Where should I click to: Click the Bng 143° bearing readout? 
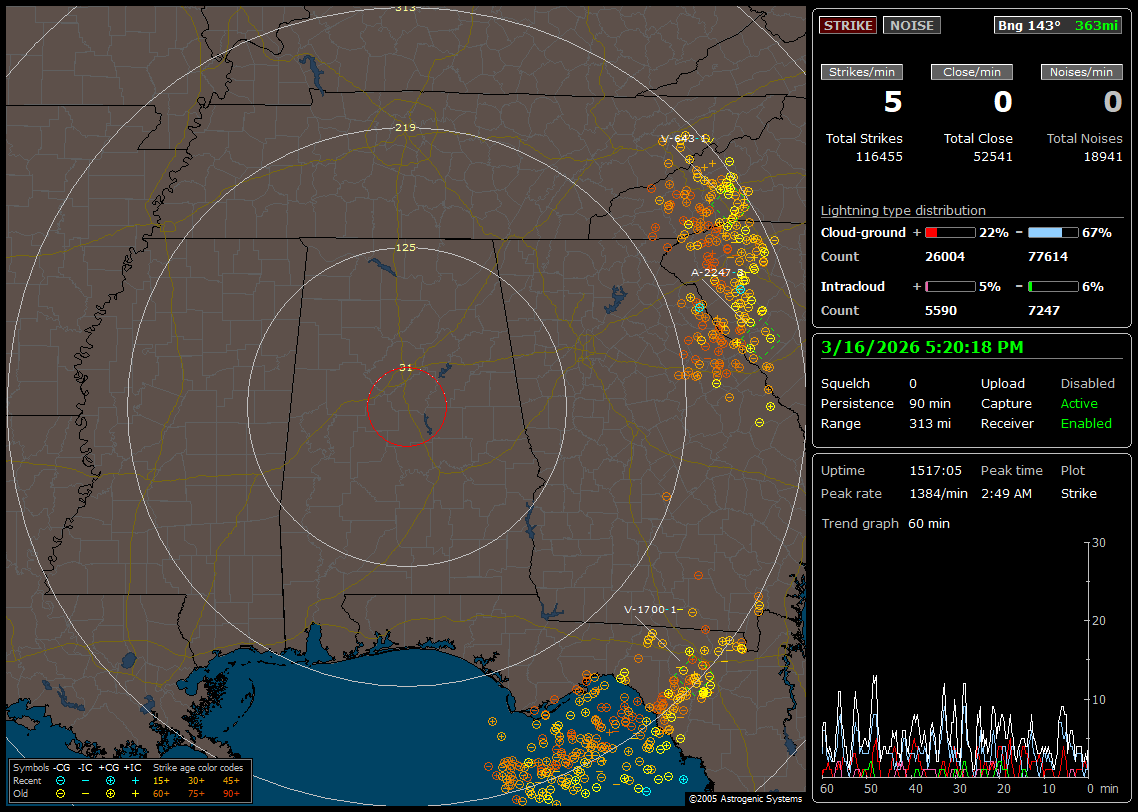[1028, 26]
